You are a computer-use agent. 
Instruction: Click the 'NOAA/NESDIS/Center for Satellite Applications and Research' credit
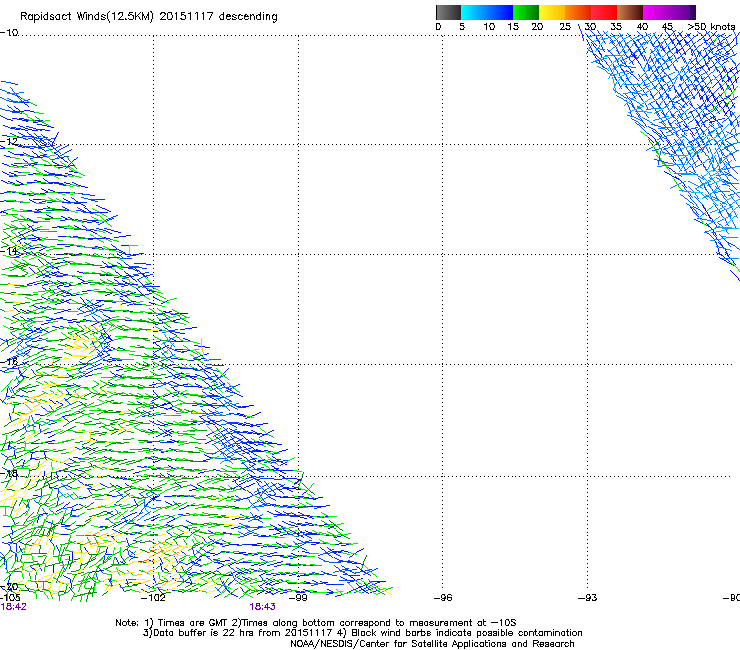432,644
